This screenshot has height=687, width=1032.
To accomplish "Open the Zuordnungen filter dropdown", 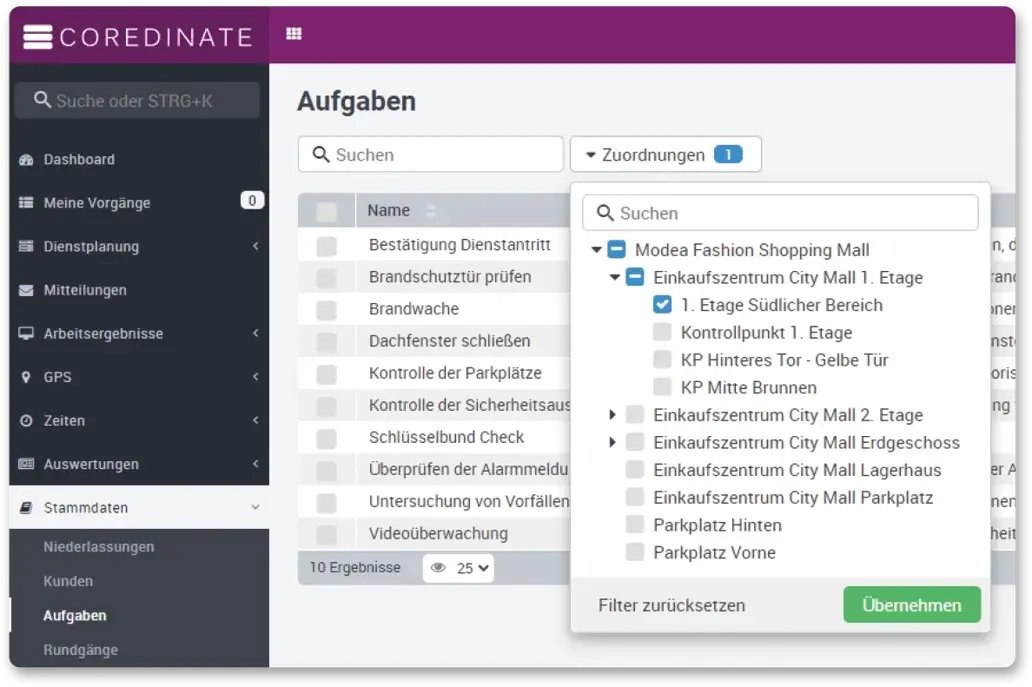I will [665, 155].
